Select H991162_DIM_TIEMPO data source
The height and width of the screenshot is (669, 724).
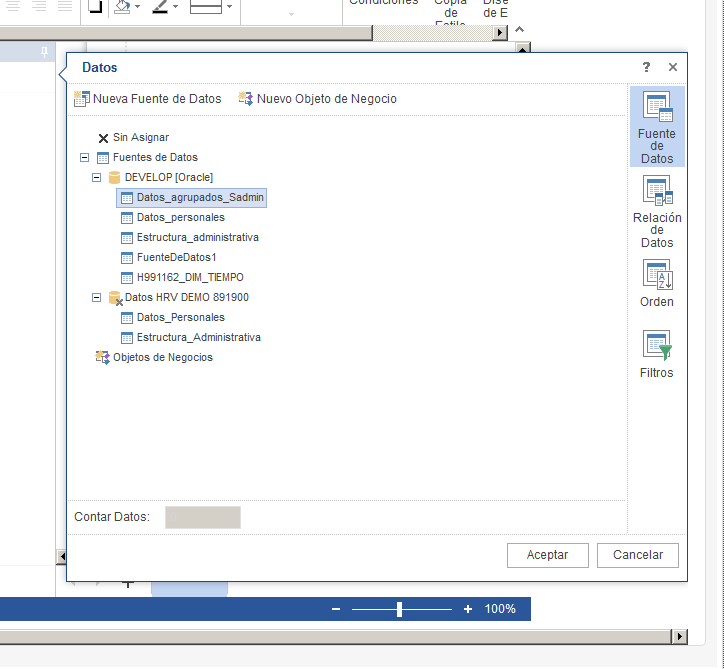click(x=182, y=277)
